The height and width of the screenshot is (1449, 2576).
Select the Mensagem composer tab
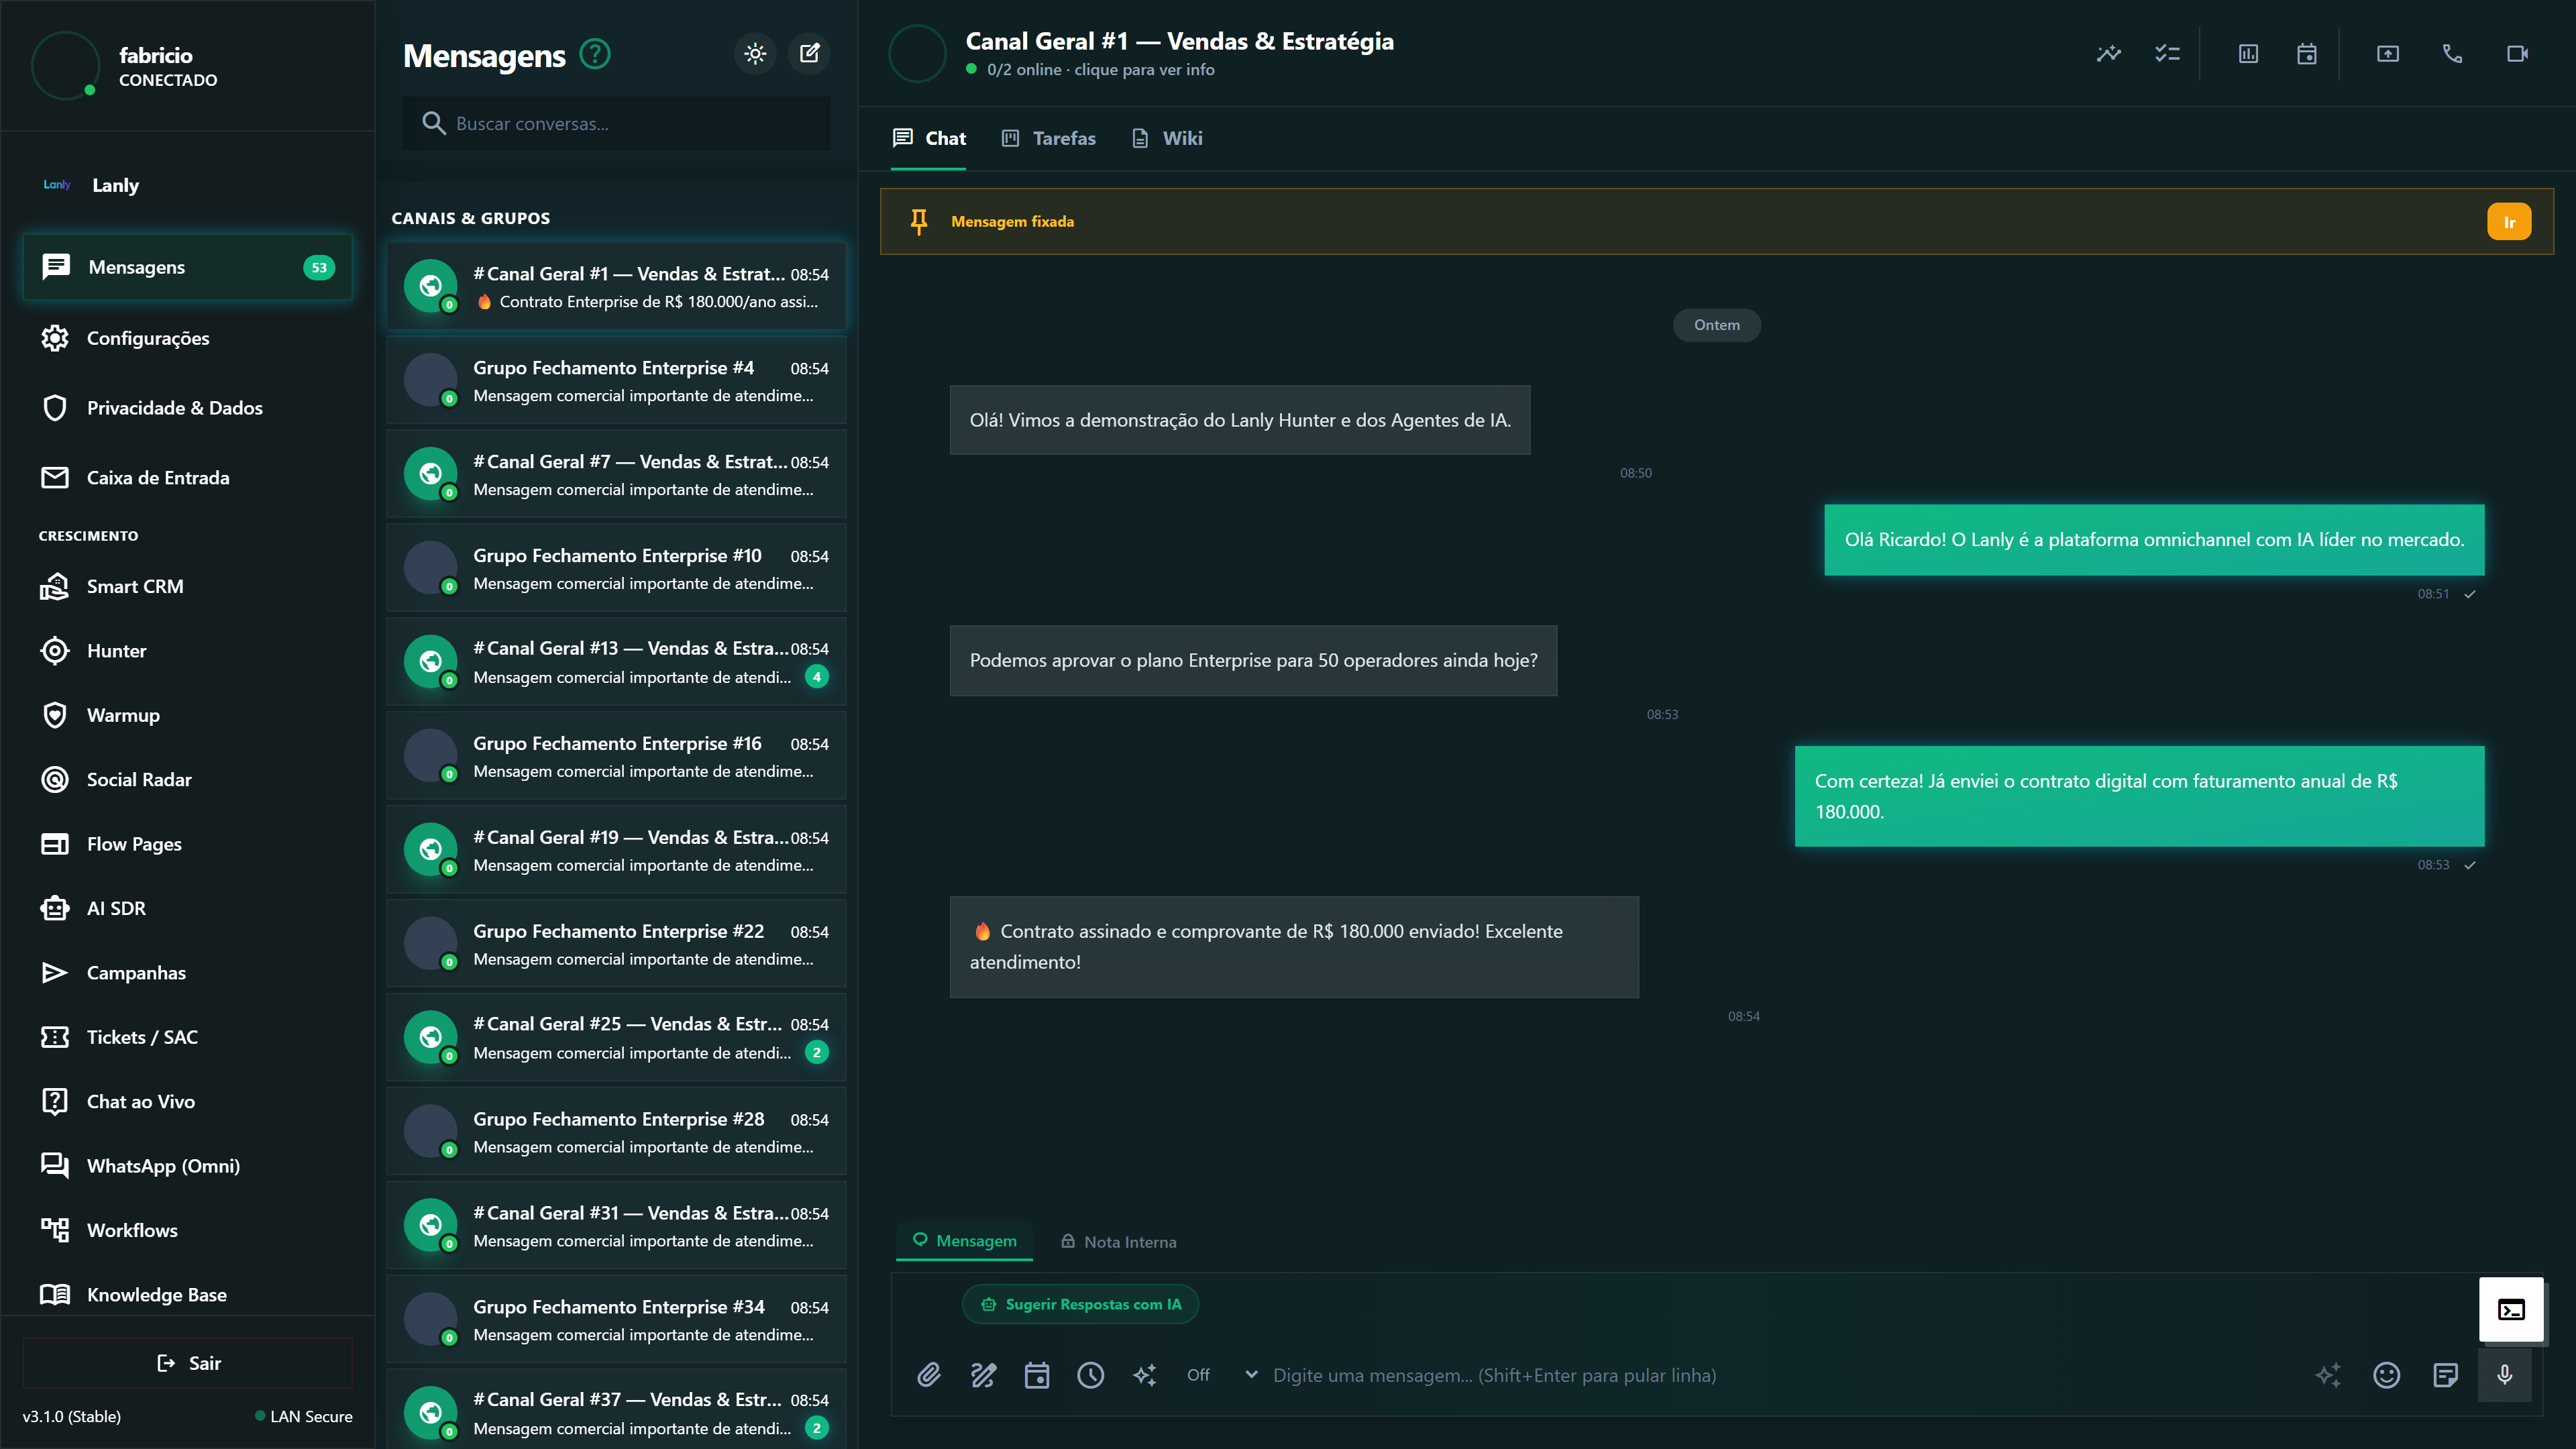pos(965,1241)
